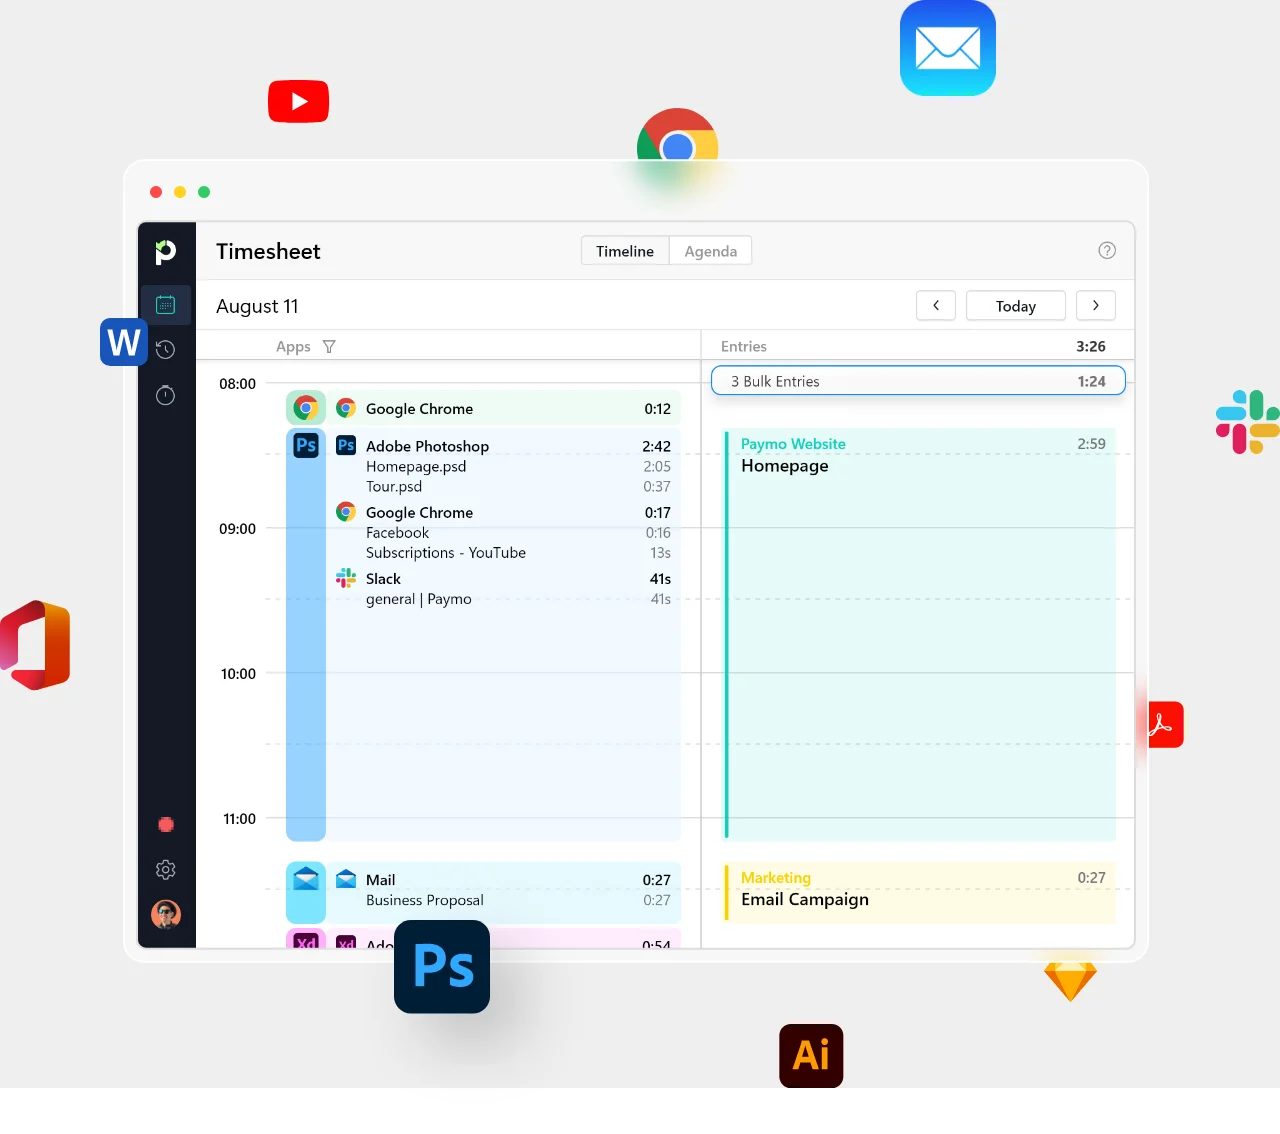Screen dimensions: 1280x1134
Task: Click the Apps column header
Action: [293, 347]
